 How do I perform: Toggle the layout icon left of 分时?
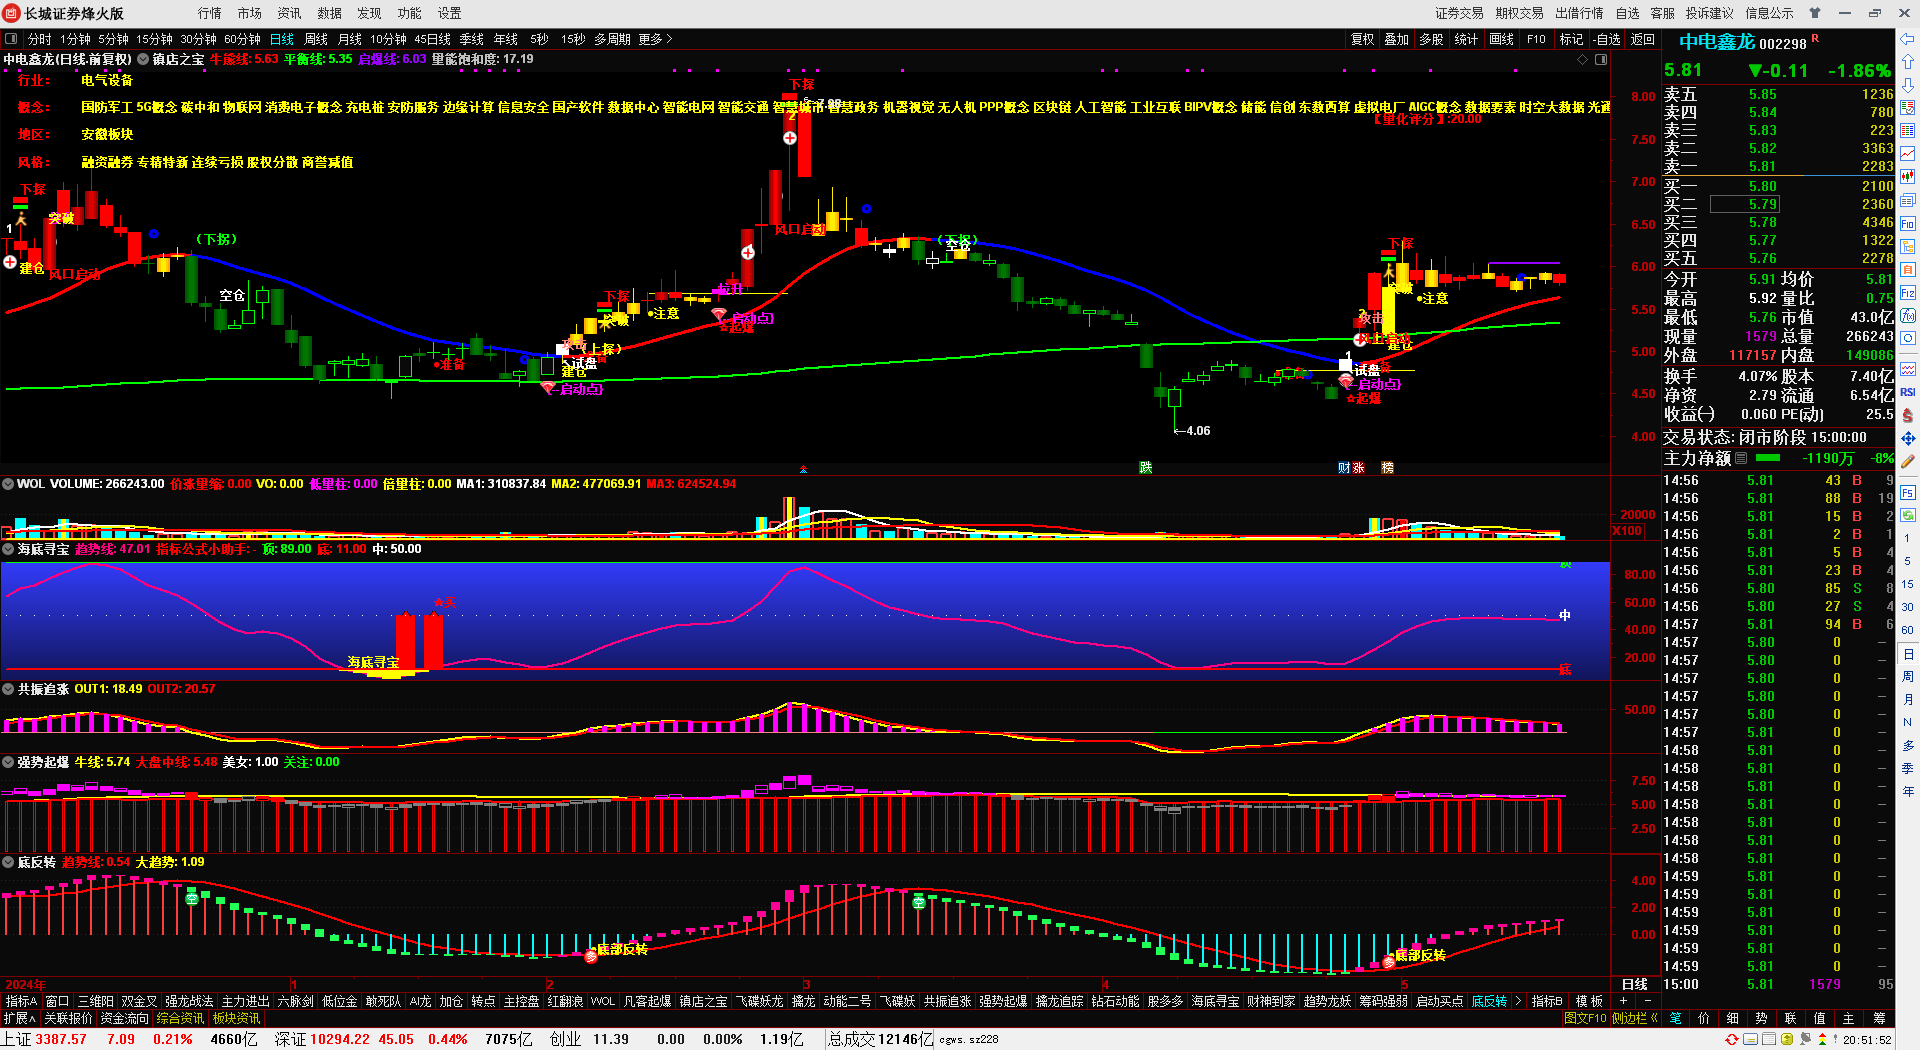[11, 39]
